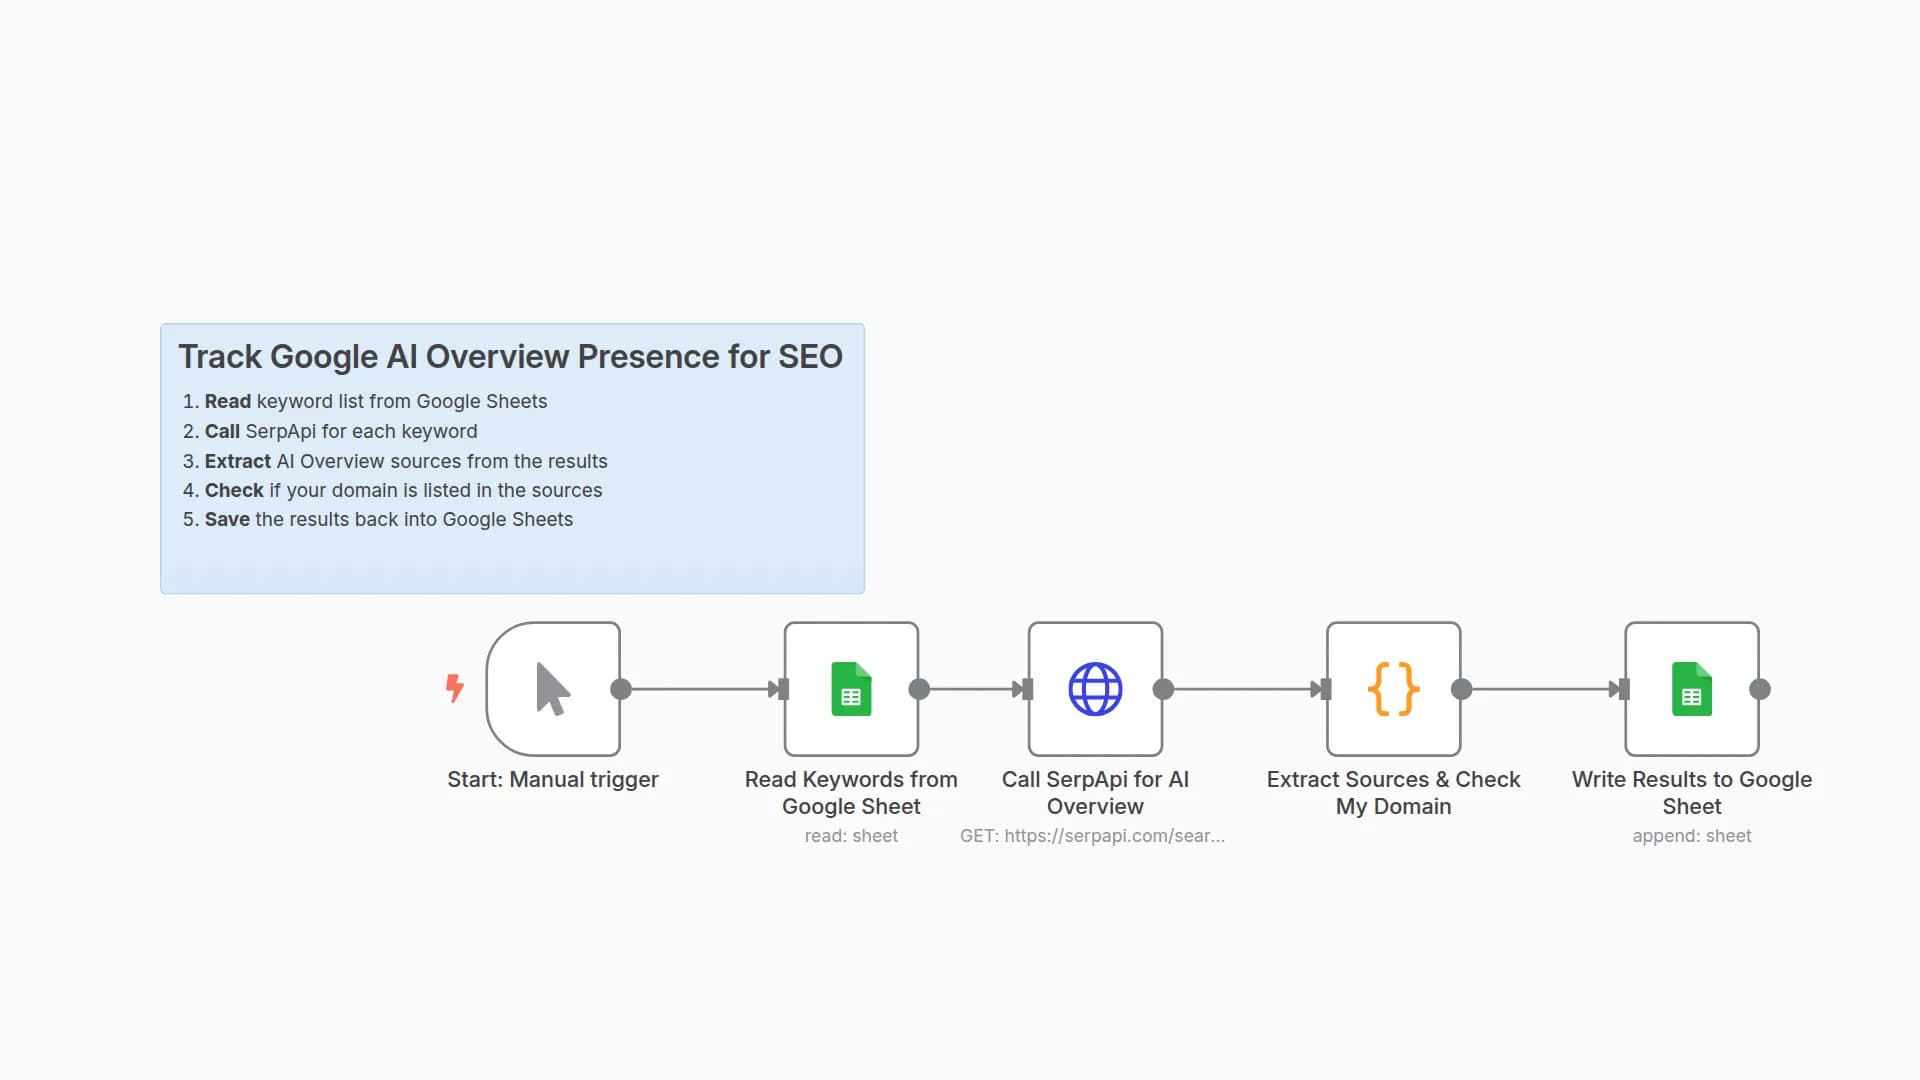Click the 'read: sheet' subtitle

click(851, 836)
